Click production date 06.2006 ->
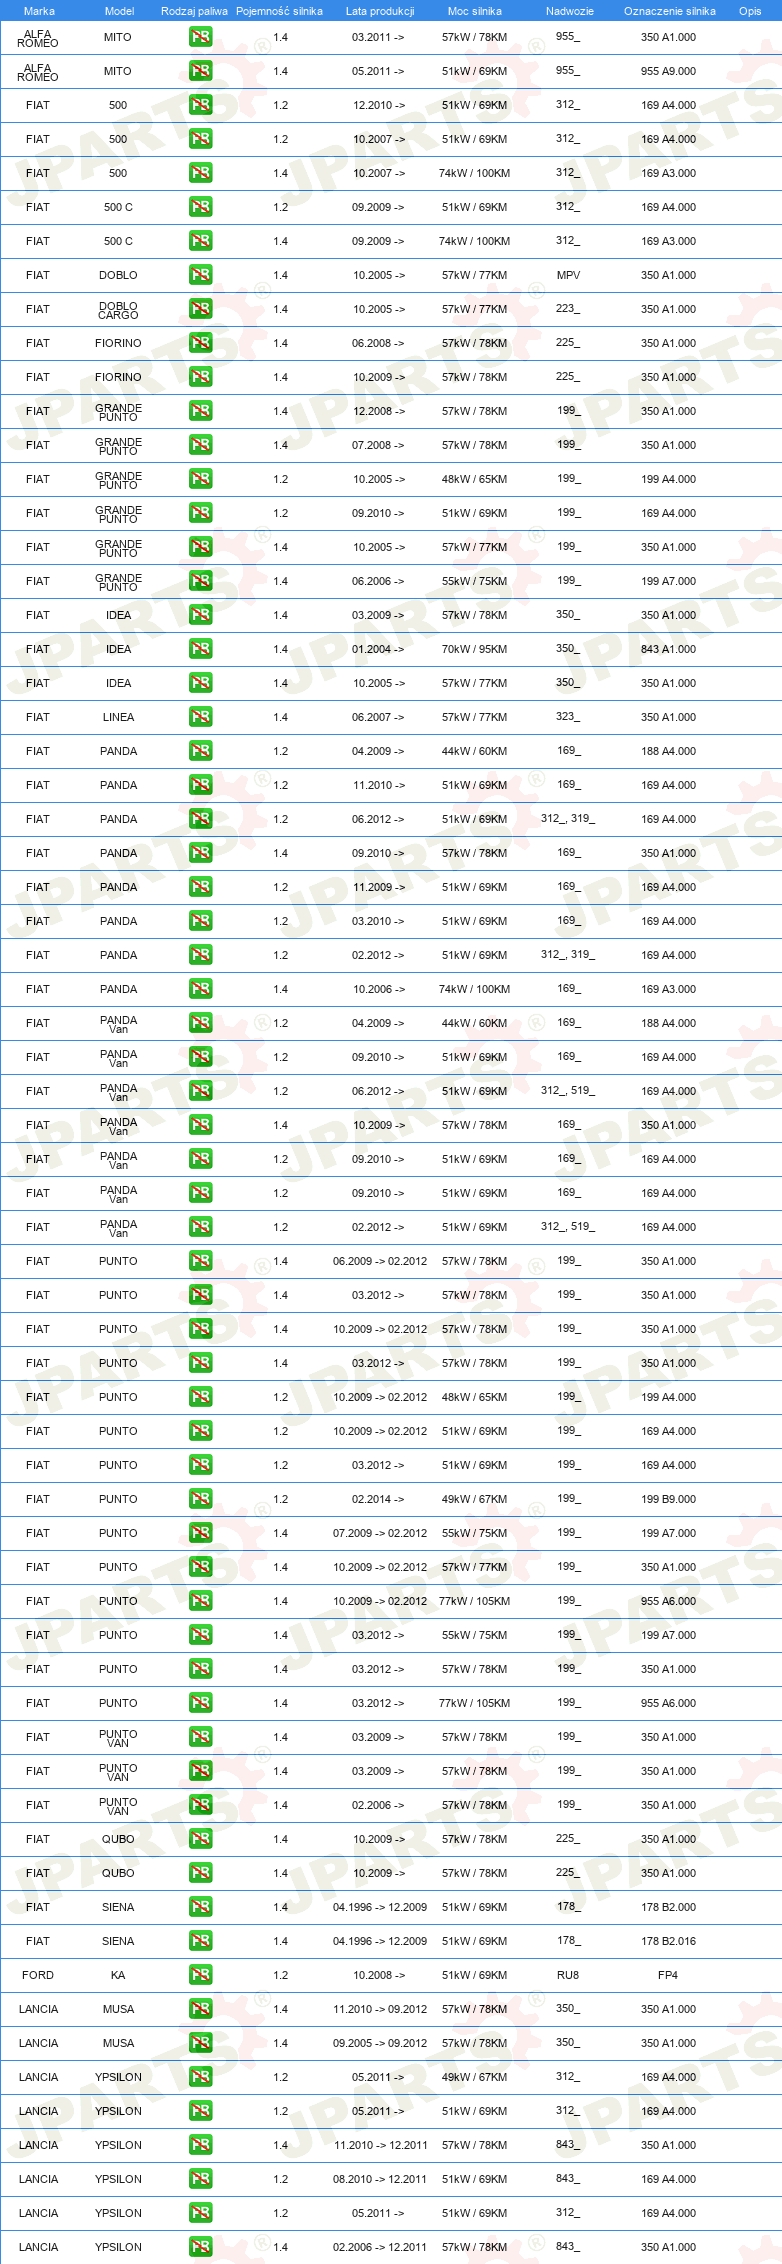This screenshot has width=782, height=2264. [378, 581]
